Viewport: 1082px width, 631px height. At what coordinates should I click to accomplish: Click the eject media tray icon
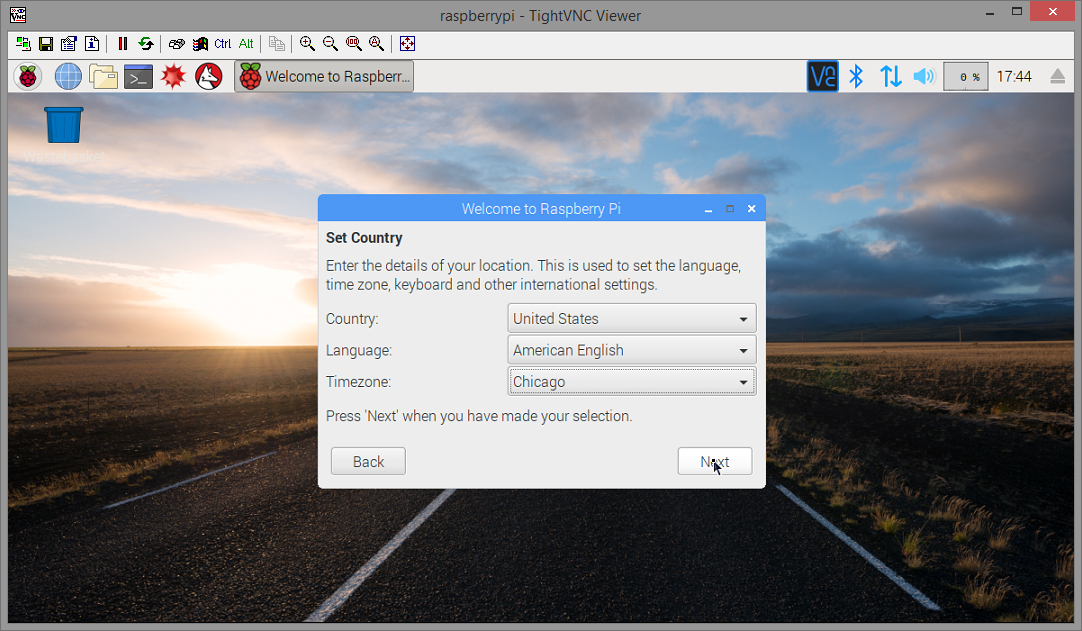pyautogui.click(x=1057, y=77)
